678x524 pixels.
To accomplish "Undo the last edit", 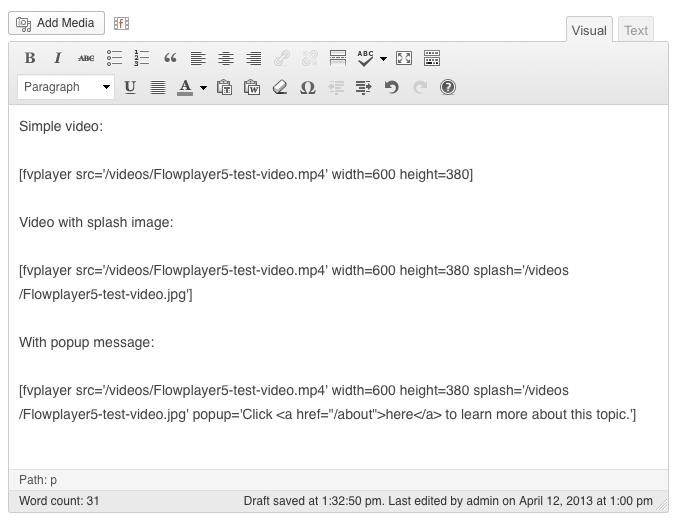I will [392, 87].
